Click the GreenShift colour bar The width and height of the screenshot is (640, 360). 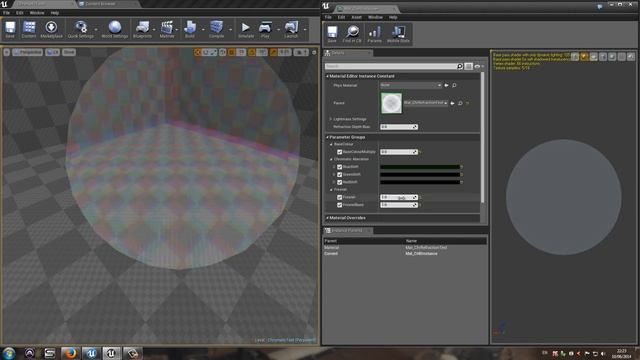(x=420, y=175)
